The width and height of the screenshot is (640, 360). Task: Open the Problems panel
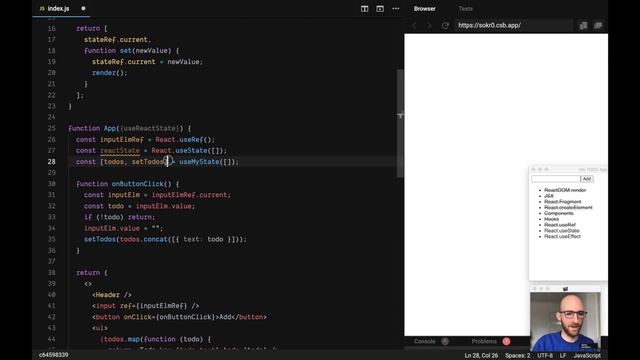[484, 341]
